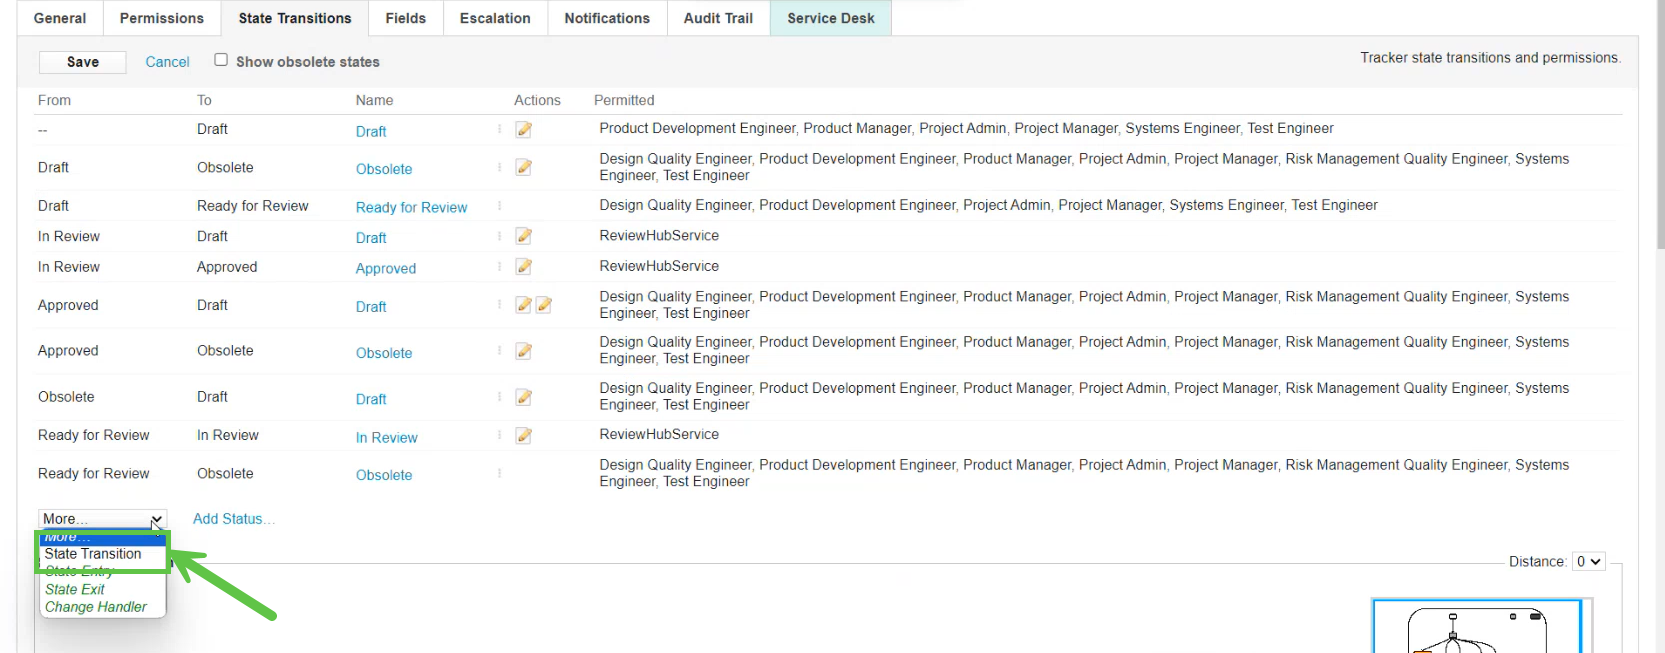Click the Add Status link
This screenshot has height=653, width=1665.
232,519
